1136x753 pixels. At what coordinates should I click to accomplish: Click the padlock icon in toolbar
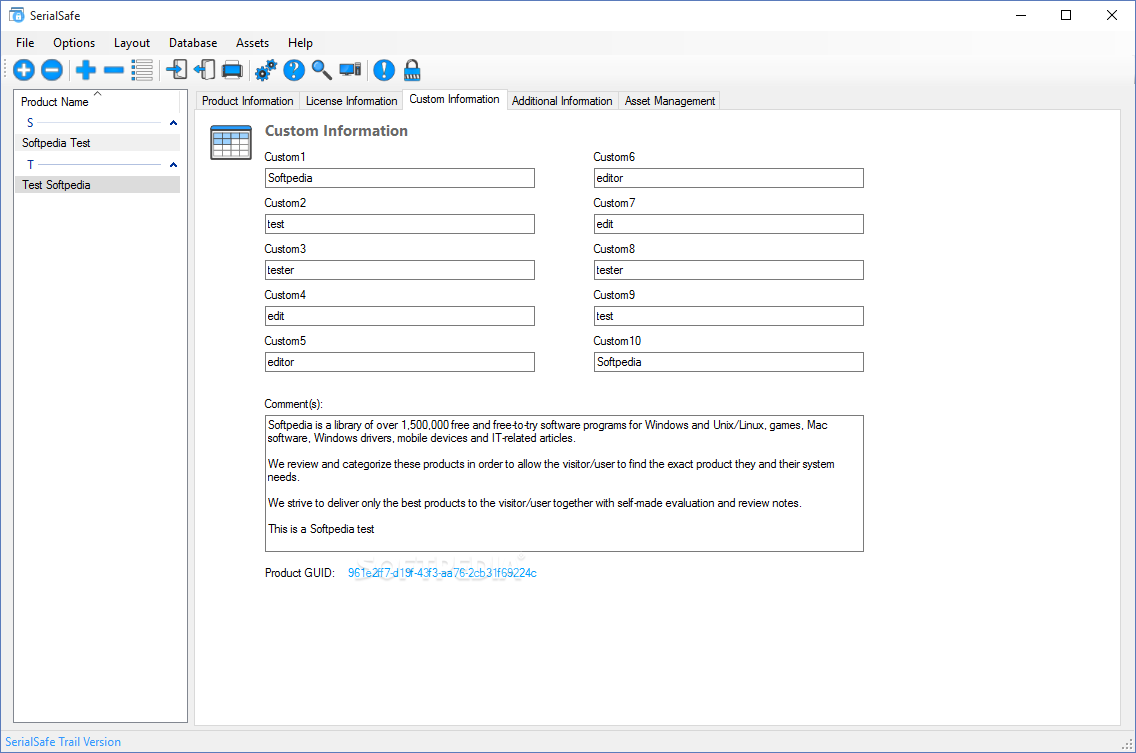click(x=412, y=70)
